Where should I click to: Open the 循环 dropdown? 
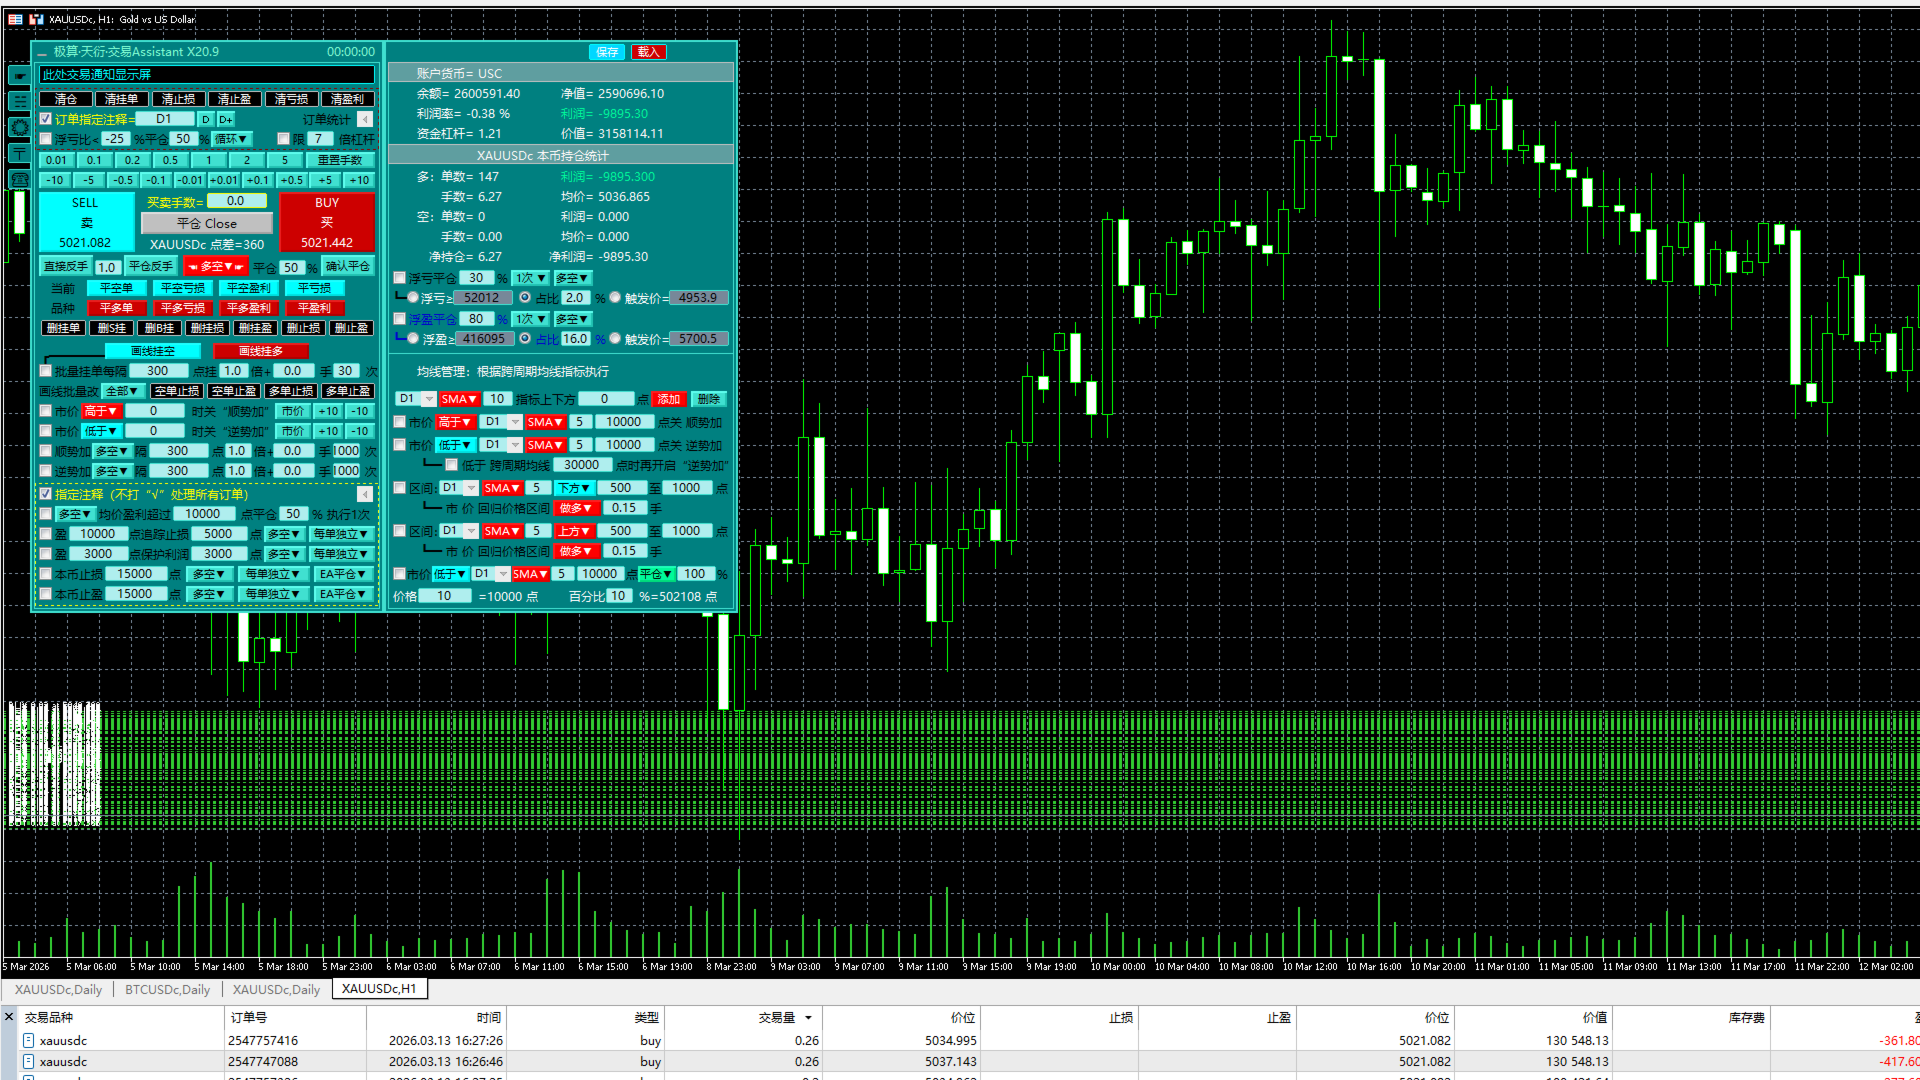(232, 139)
